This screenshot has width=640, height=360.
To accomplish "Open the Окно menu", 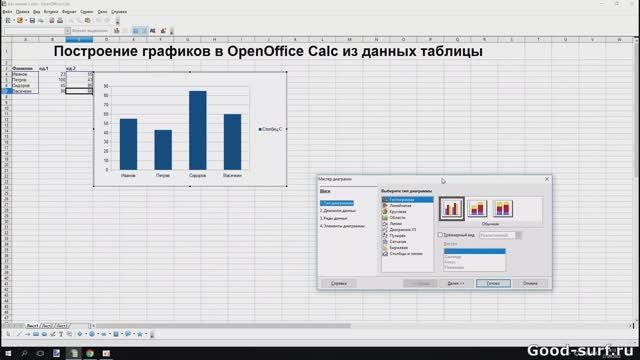I will coord(102,12).
